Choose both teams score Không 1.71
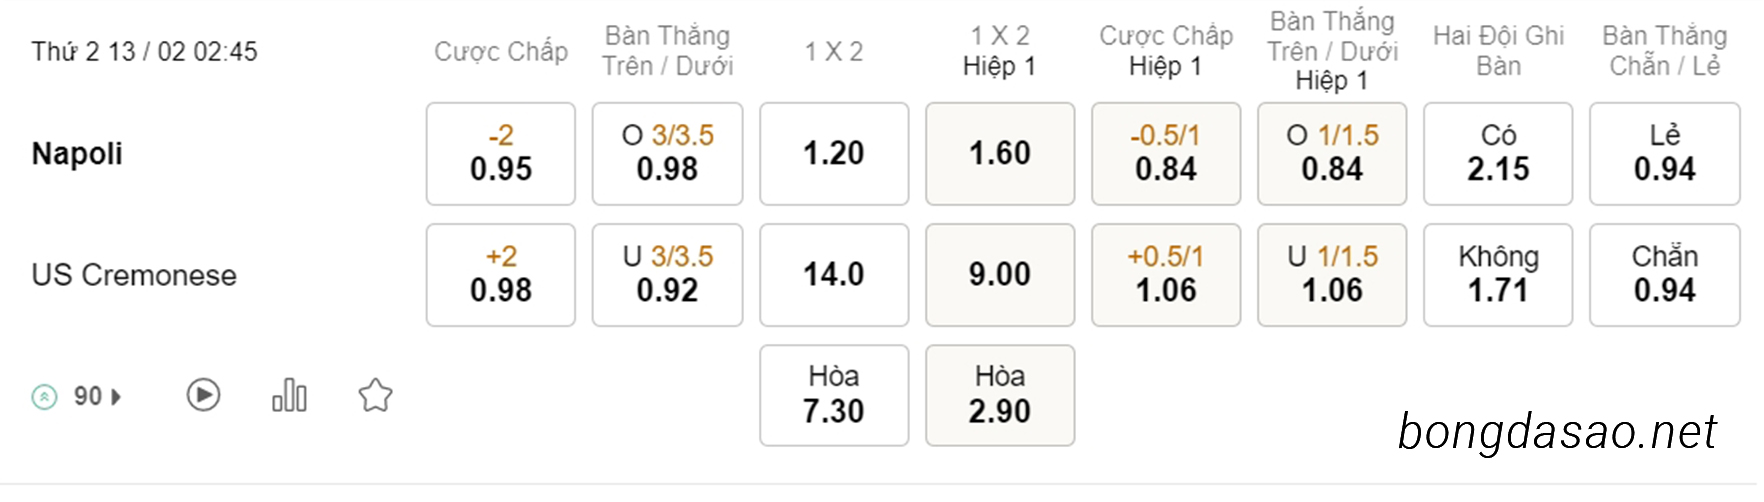 pos(1498,275)
